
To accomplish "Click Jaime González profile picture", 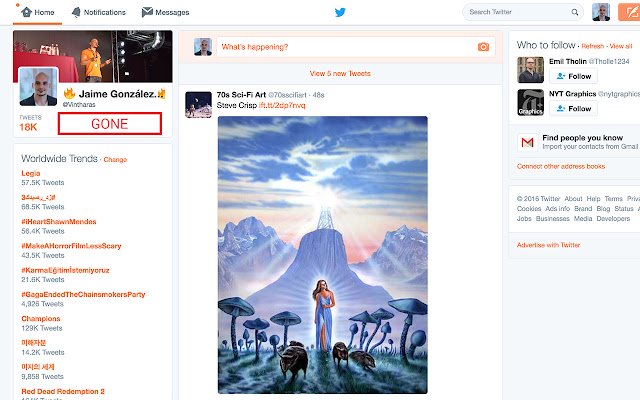I will (x=38, y=87).
